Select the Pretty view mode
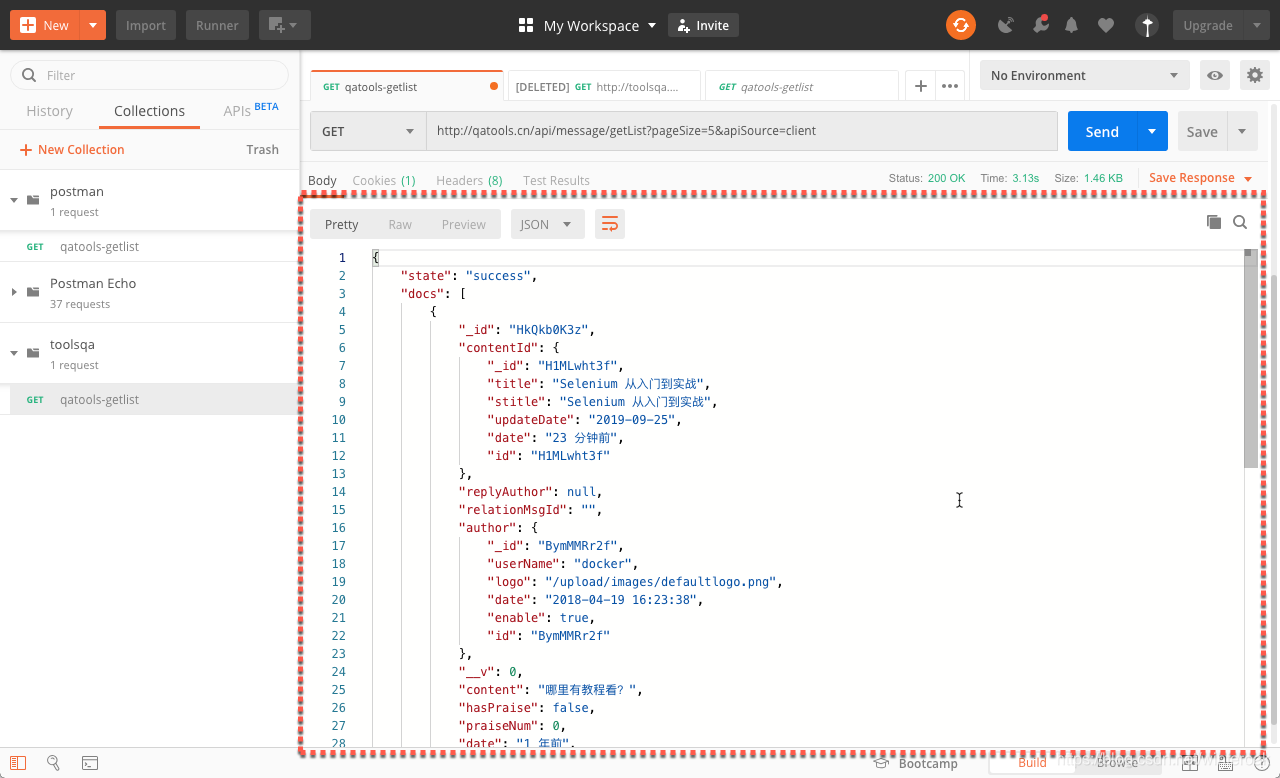The width and height of the screenshot is (1280, 778). click(x=341, y=224)
